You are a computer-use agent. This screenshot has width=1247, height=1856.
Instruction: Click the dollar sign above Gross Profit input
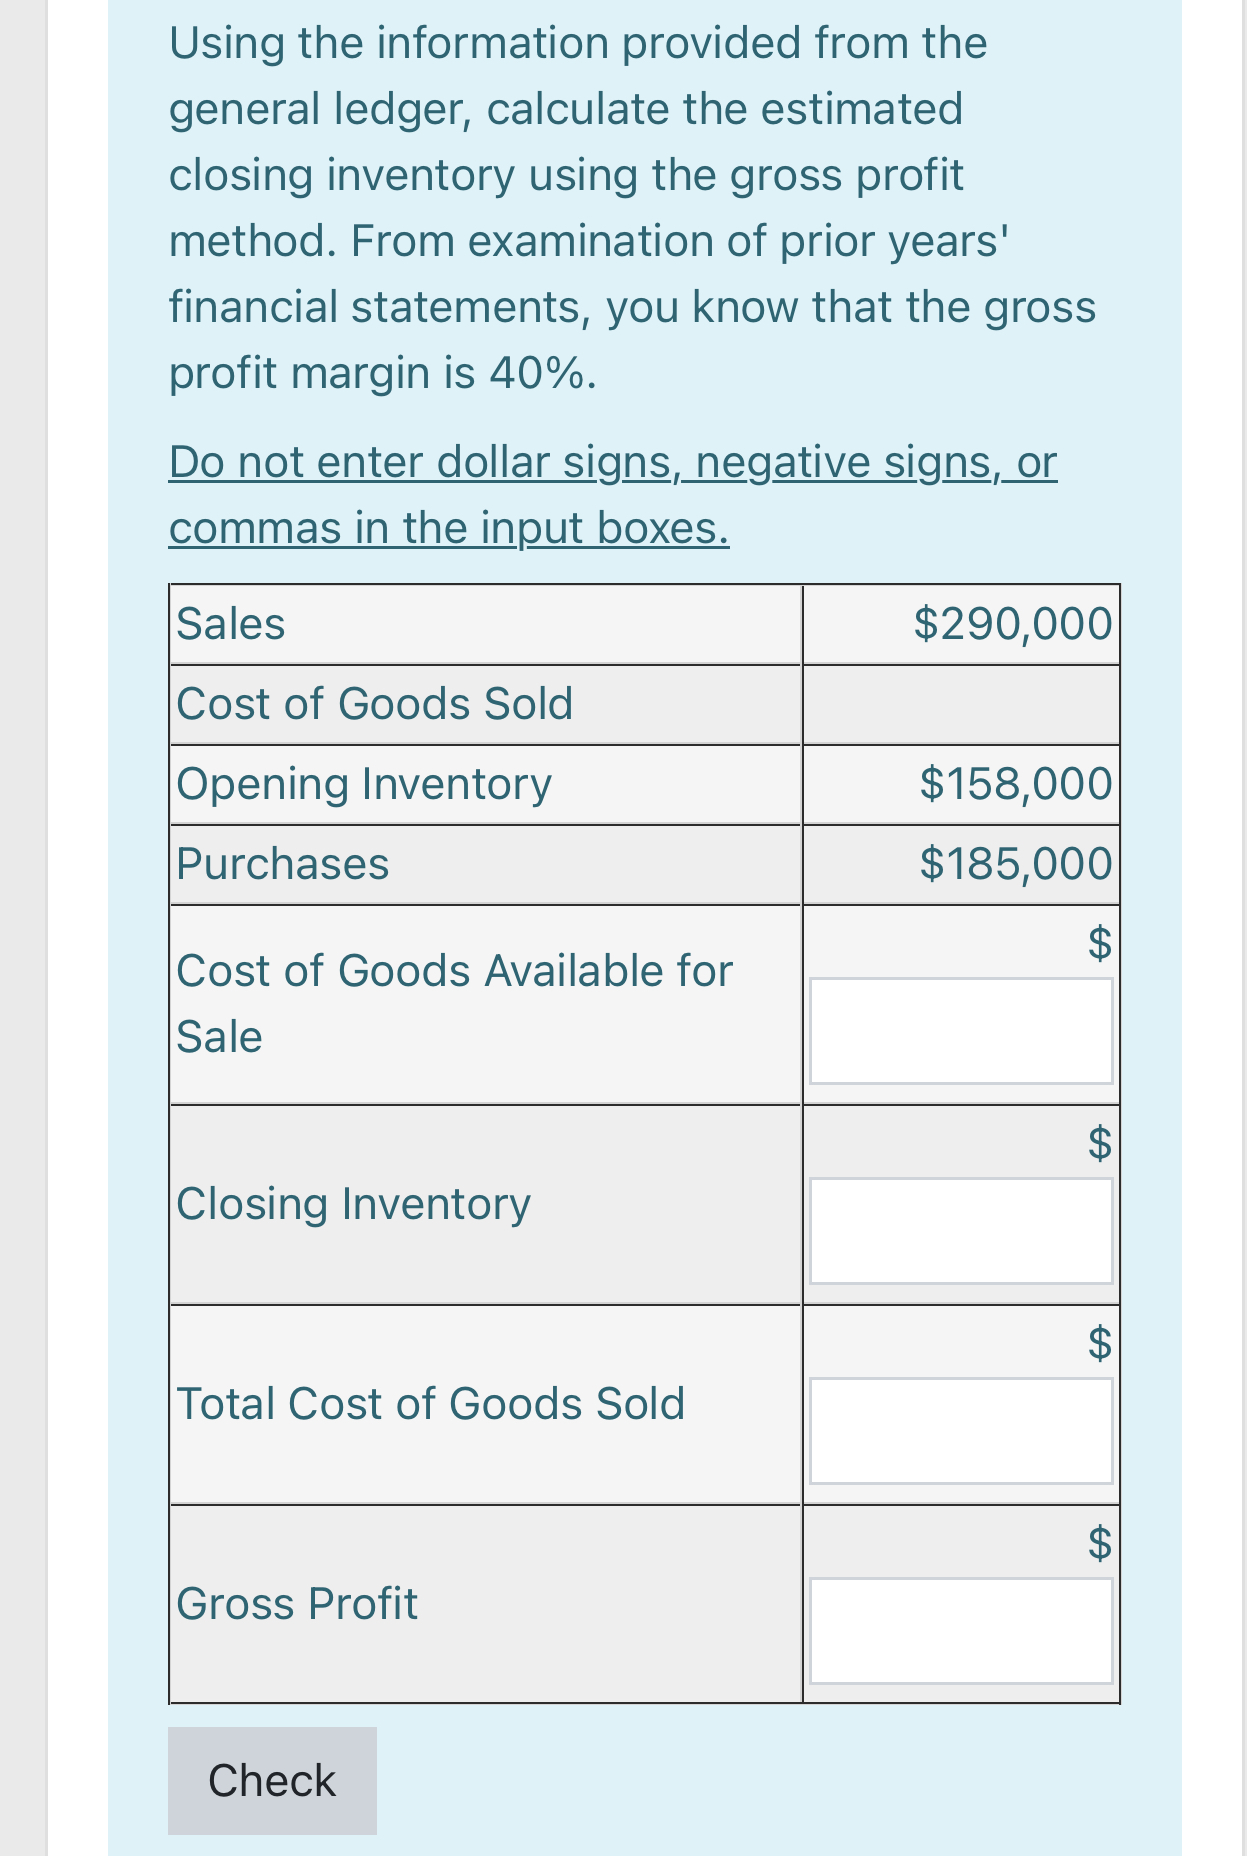pos(1098,1543)
